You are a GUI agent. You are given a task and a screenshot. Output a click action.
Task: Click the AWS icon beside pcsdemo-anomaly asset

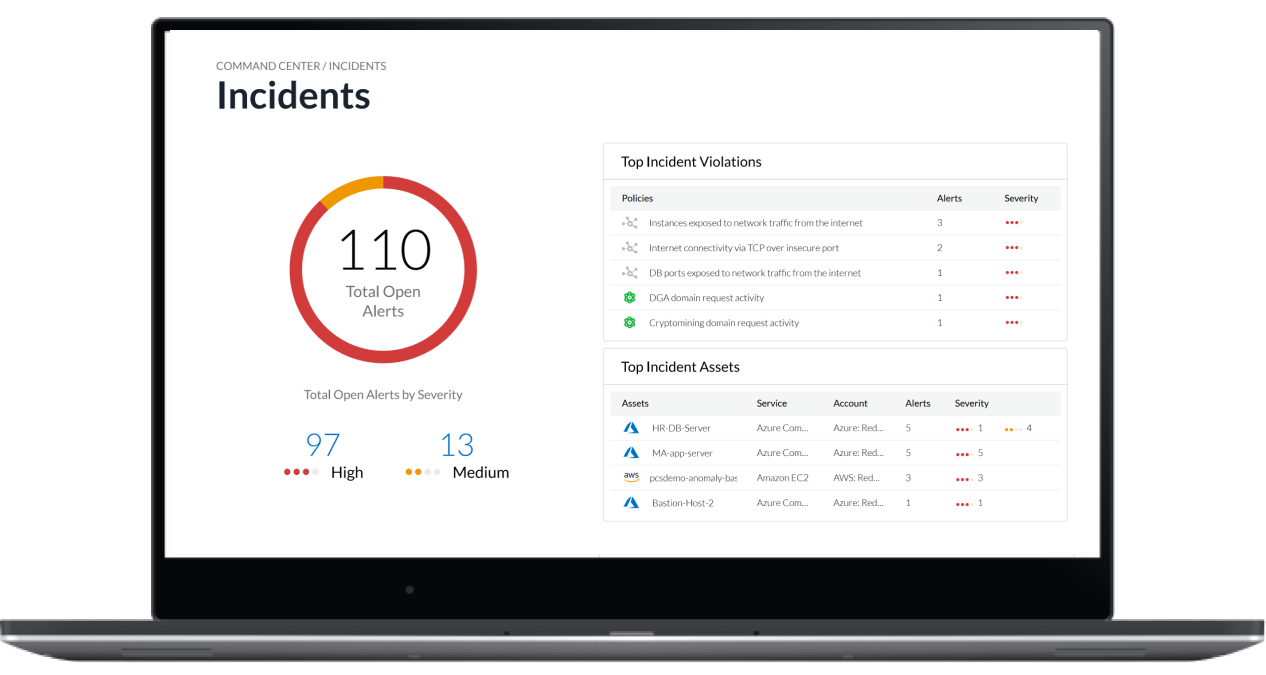point(631,478)
